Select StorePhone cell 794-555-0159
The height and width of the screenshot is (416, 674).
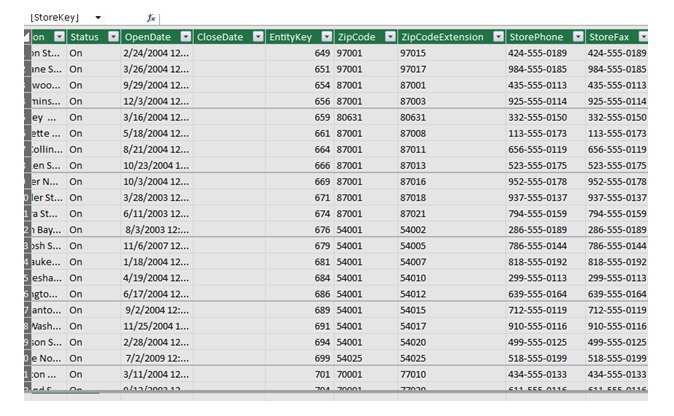[x=545, y=214]
